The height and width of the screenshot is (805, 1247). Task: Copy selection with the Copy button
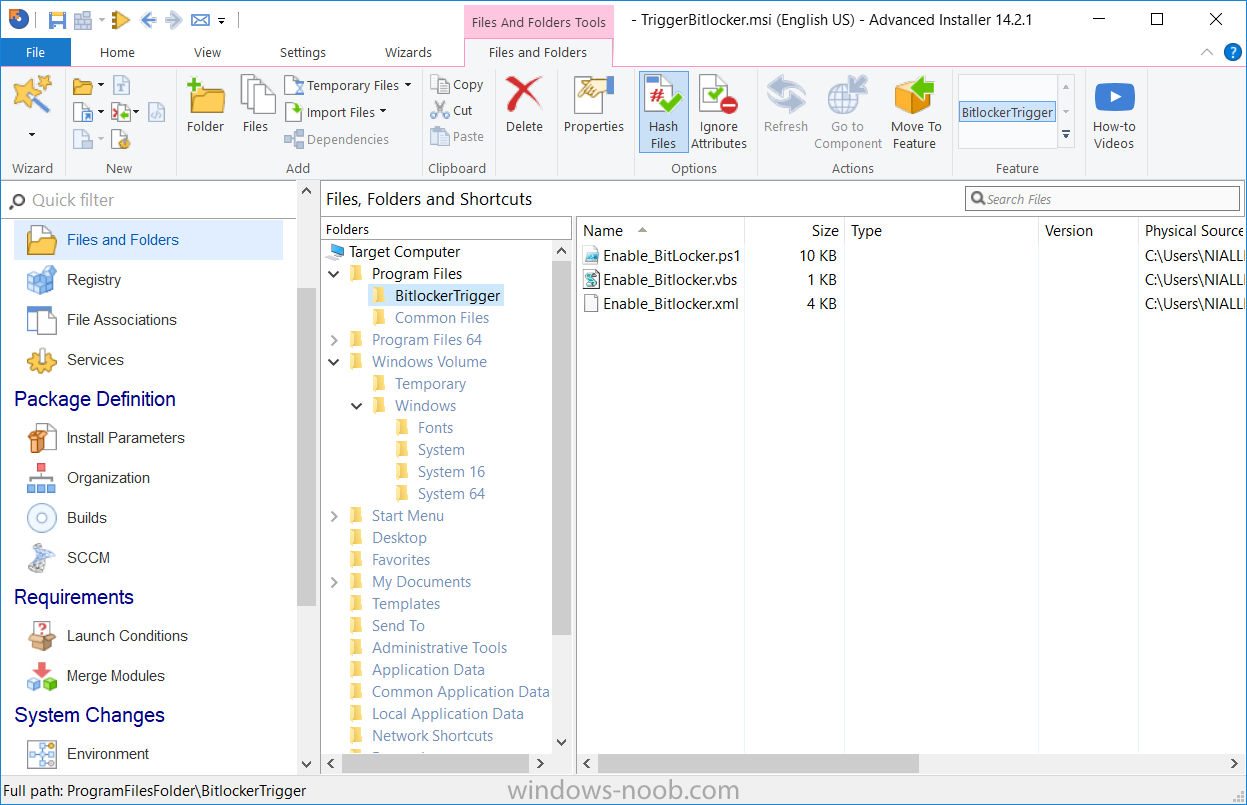tap(456, 85)
